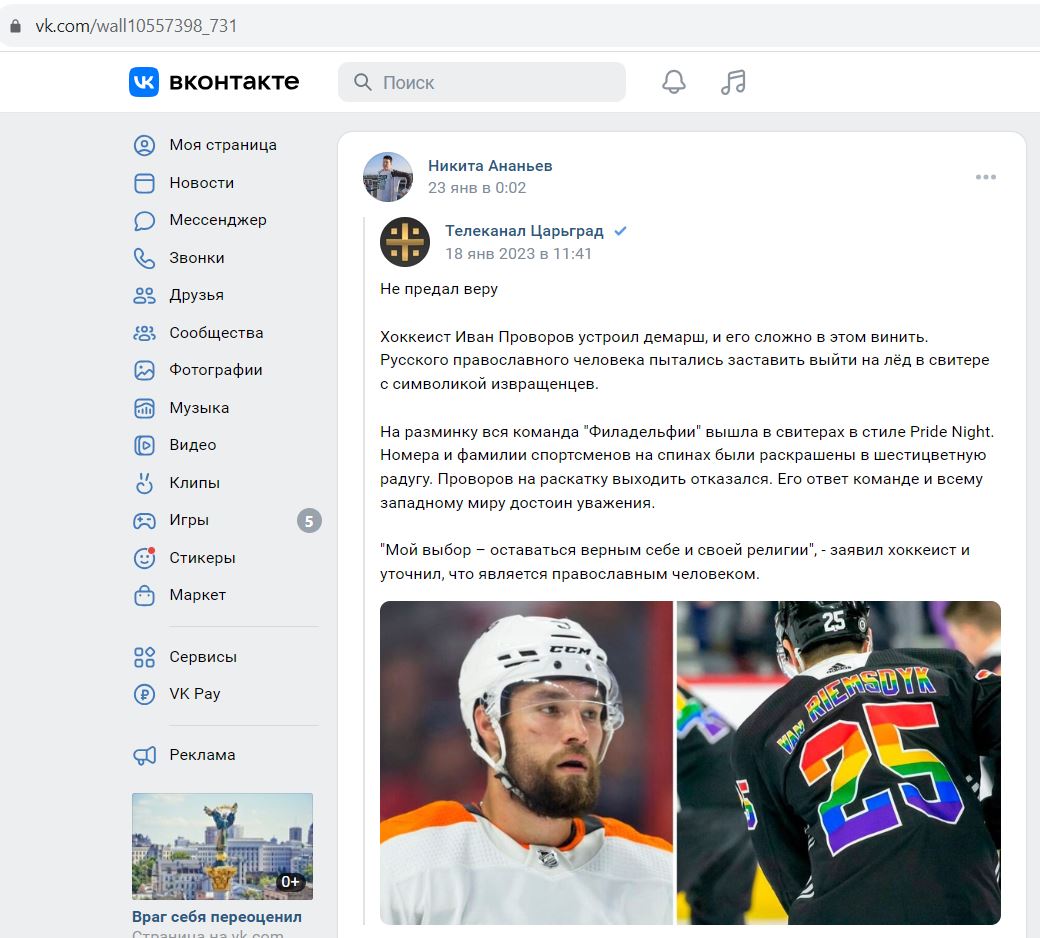
Task: Click the Сервисы grid icon
Action: [x=144, y=657]
